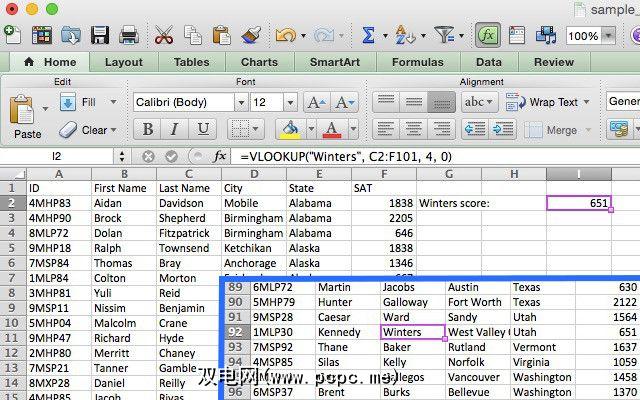This screenshot has width=640, height=400.
Task: Click the Save floppy disk icon
Action: click(x=100, y=36)
